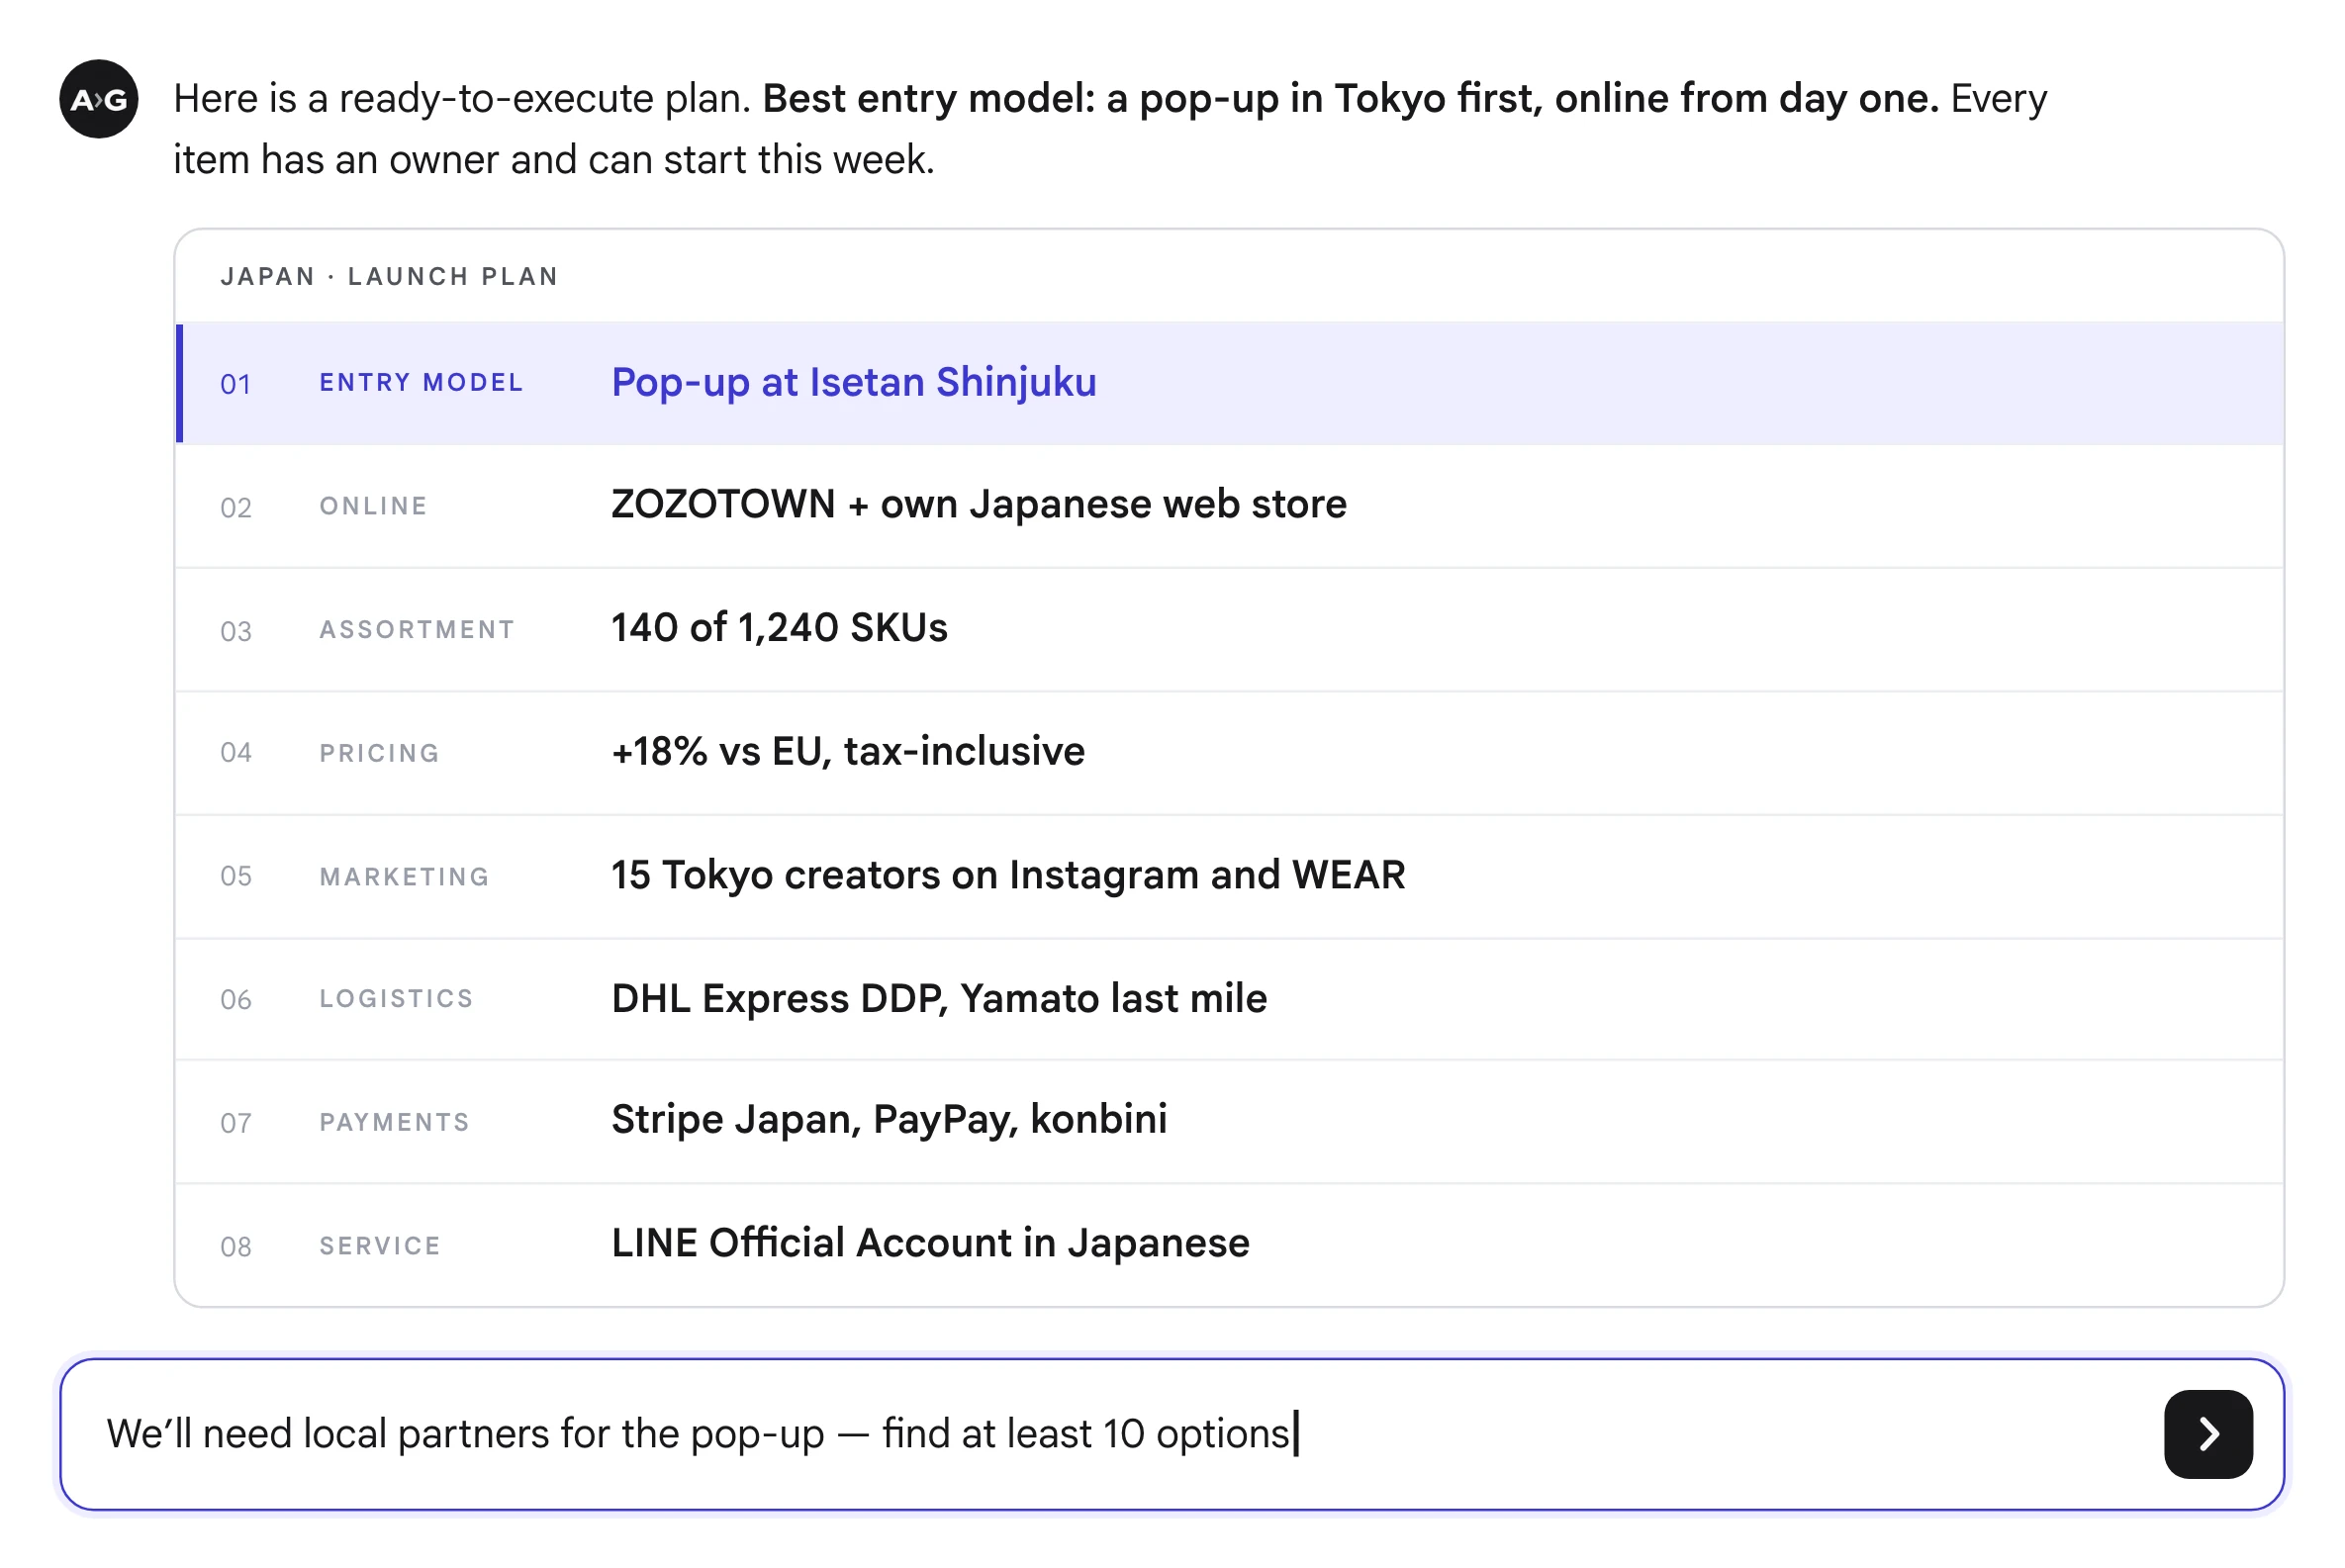Click the SERVICE category label
This screenshot has width=2345, height=1568.
[380, 1246]
